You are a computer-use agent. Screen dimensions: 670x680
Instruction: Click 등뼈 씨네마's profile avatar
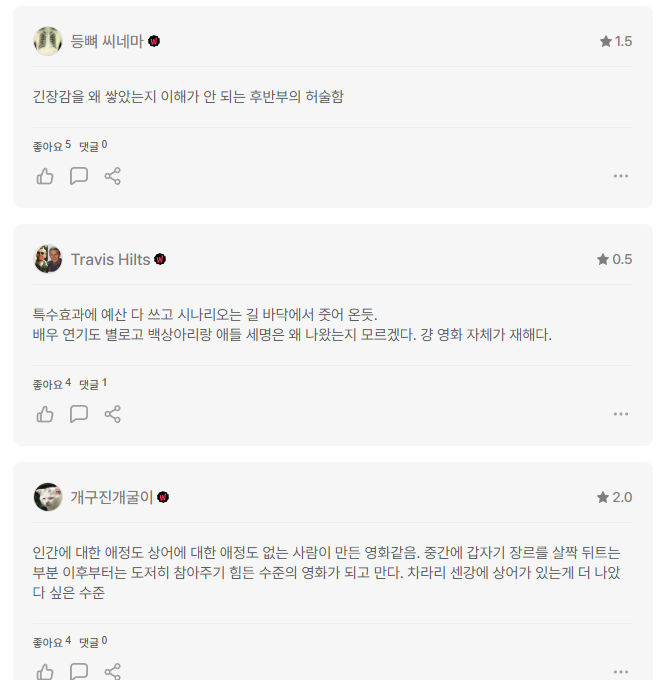point(48,41)
